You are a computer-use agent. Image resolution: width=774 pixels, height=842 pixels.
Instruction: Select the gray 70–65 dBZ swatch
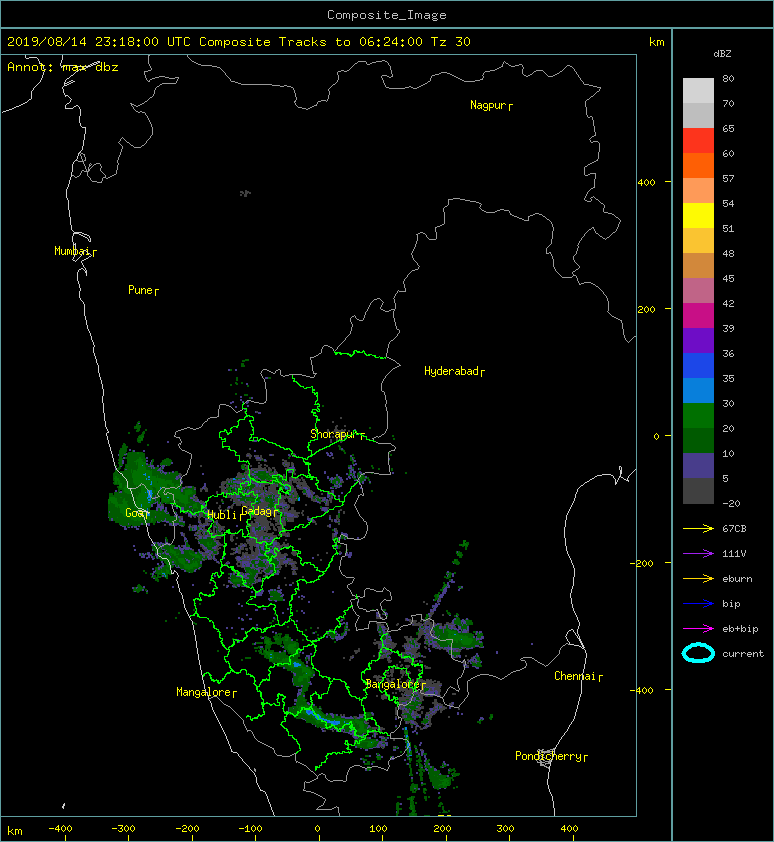pos(698,115)
